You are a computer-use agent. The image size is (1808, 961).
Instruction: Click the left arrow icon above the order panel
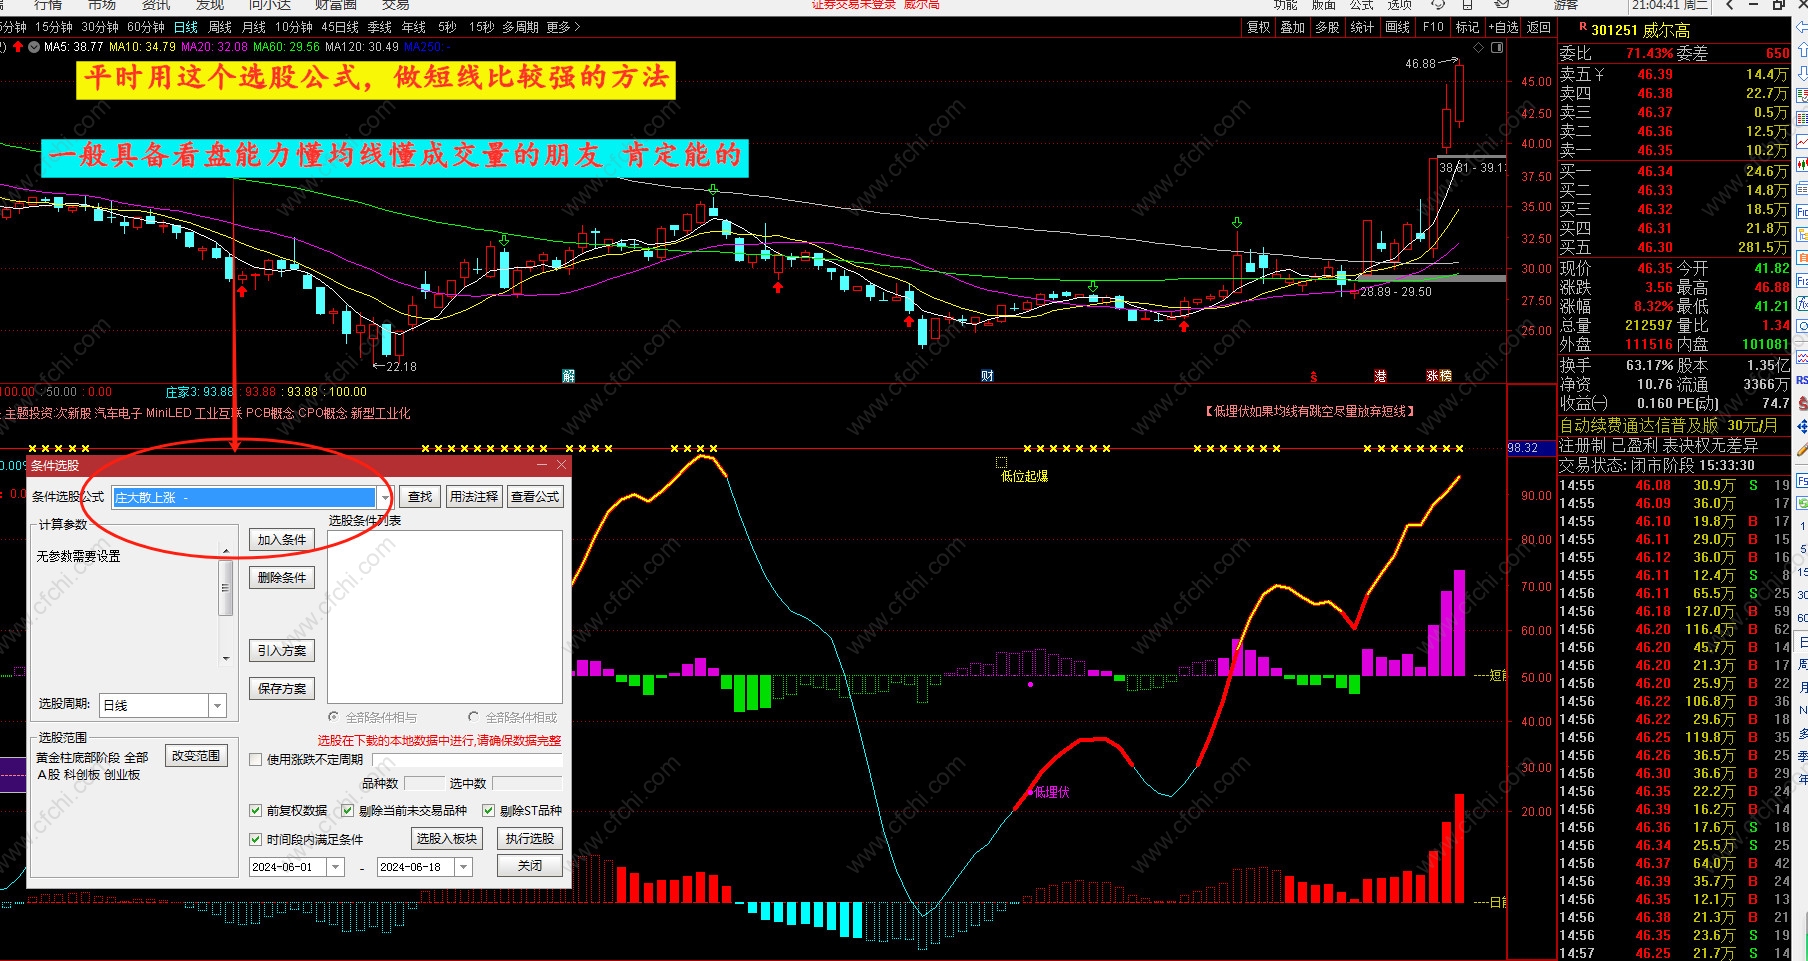click(x=1800, y=28)
